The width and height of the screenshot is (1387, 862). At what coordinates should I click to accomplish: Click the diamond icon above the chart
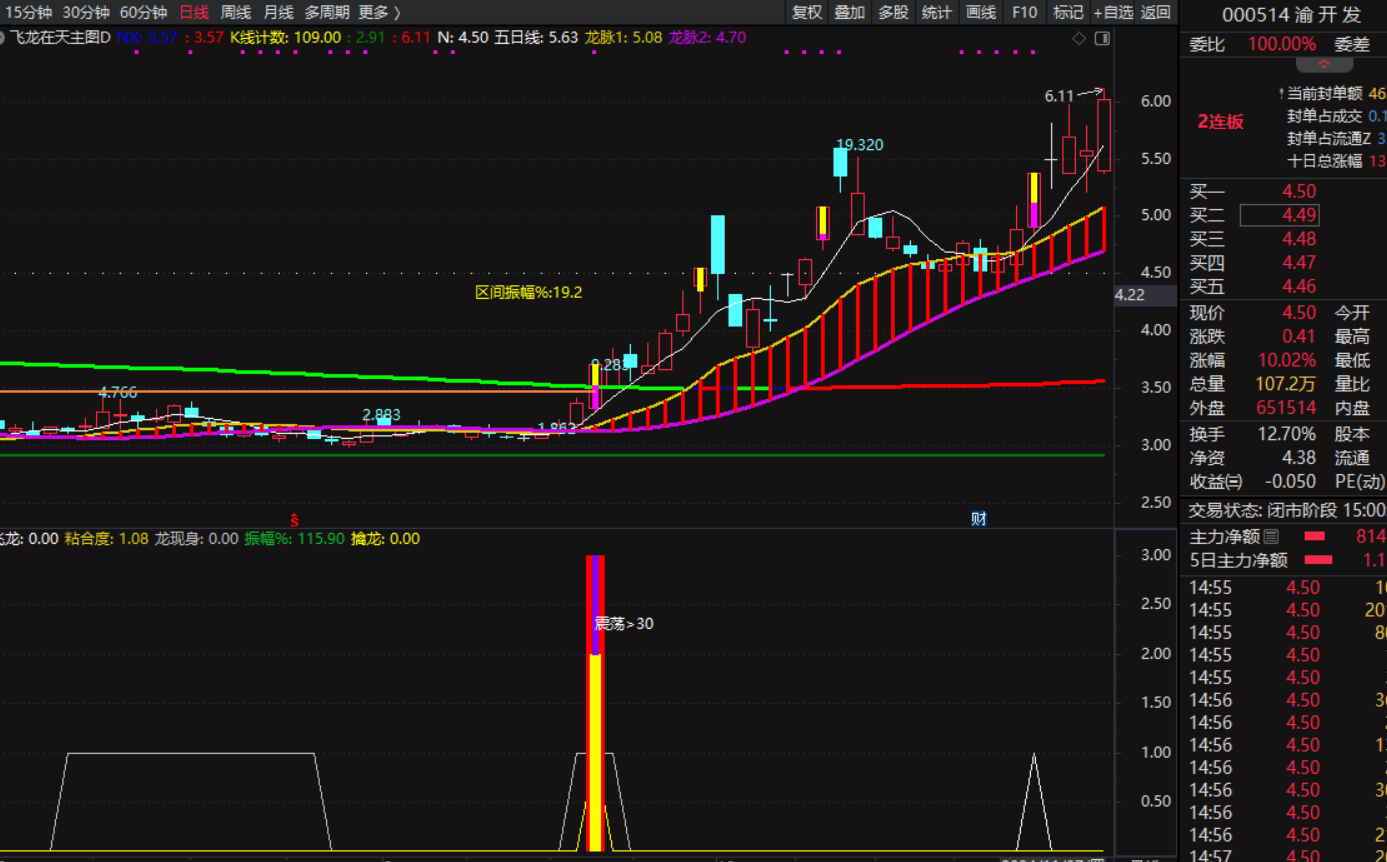1078,39
